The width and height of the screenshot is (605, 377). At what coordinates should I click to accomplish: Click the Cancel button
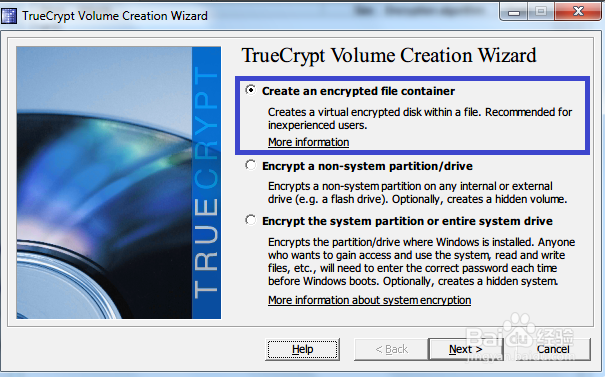pyautogui.click(x=553, y=349)
